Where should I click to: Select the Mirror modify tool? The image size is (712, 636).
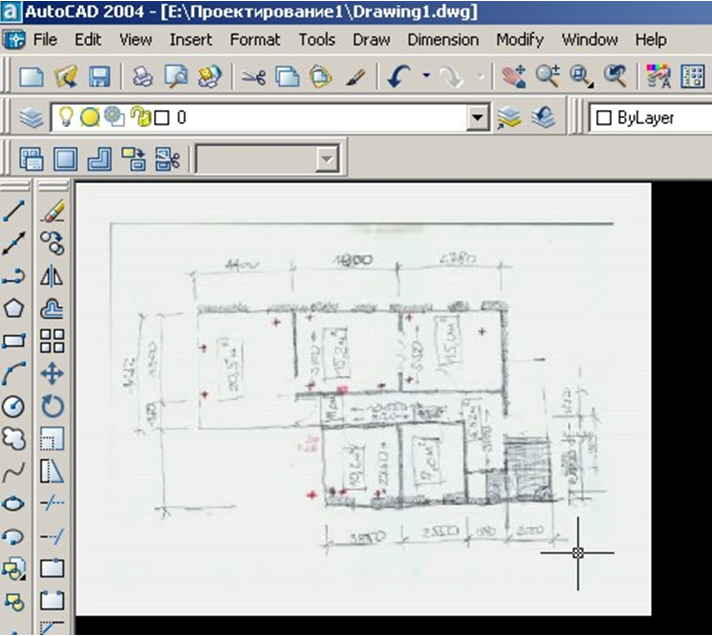coord(52,276)
